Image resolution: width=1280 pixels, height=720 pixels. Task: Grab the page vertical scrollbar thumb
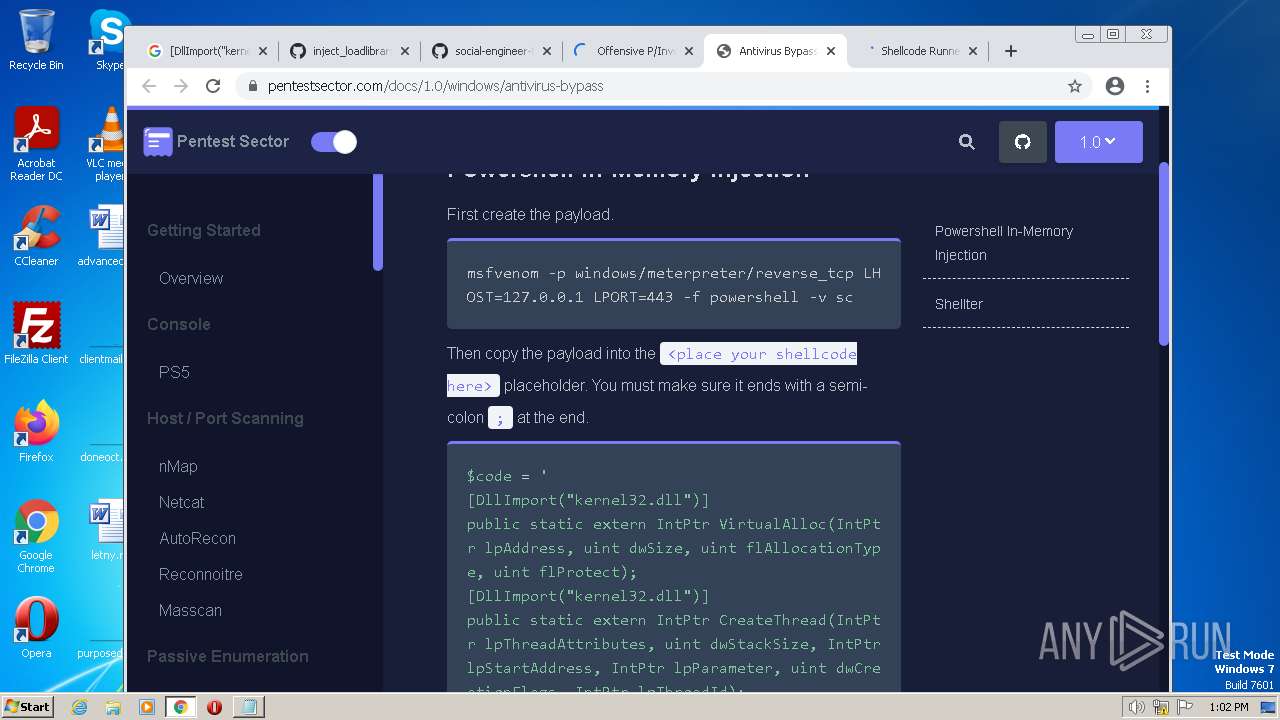[1163, 254]
